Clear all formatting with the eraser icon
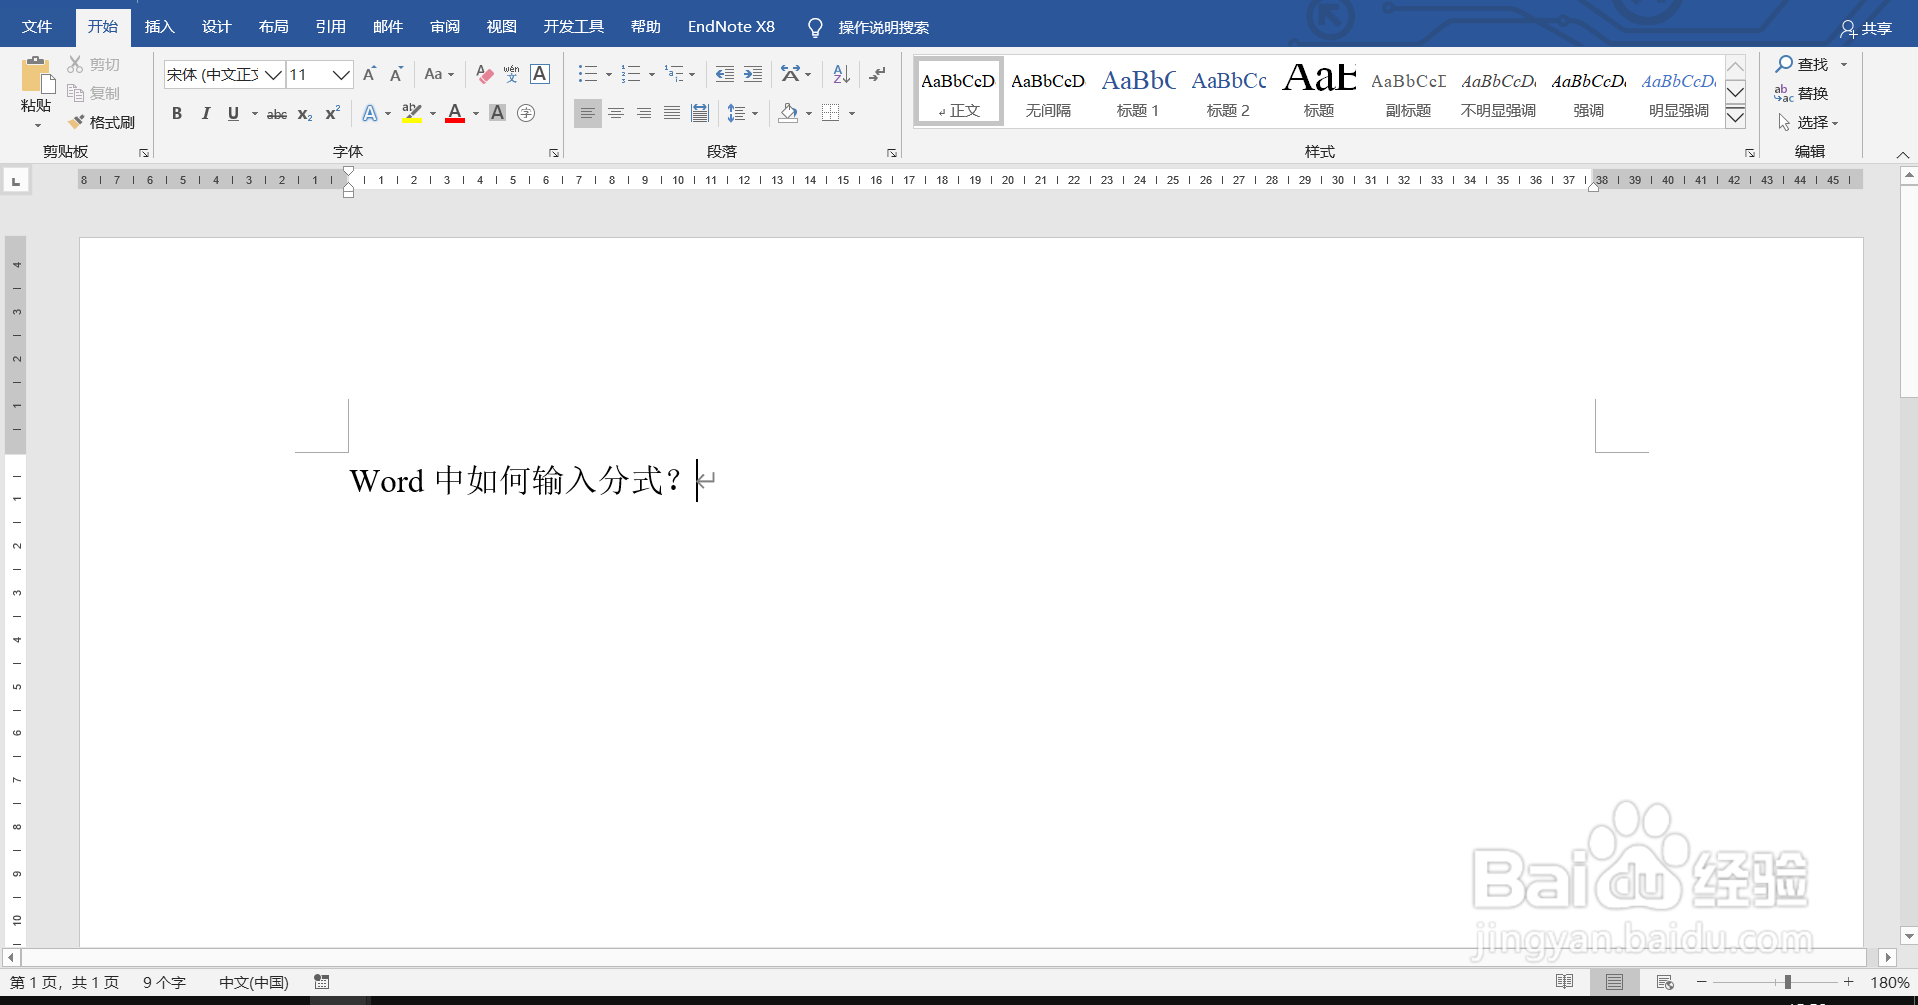This screenshot has height=1005, width=1918. coord(484,74)
